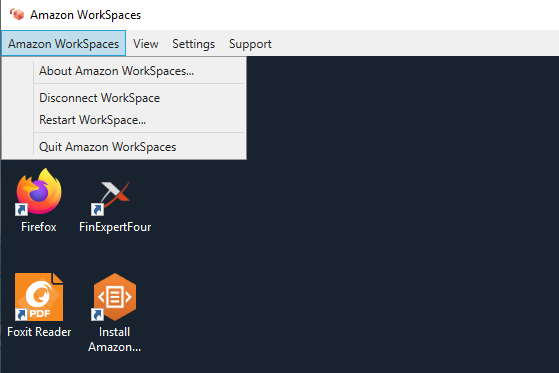Click the 'Install Amazon...' label text

point(114,339)
